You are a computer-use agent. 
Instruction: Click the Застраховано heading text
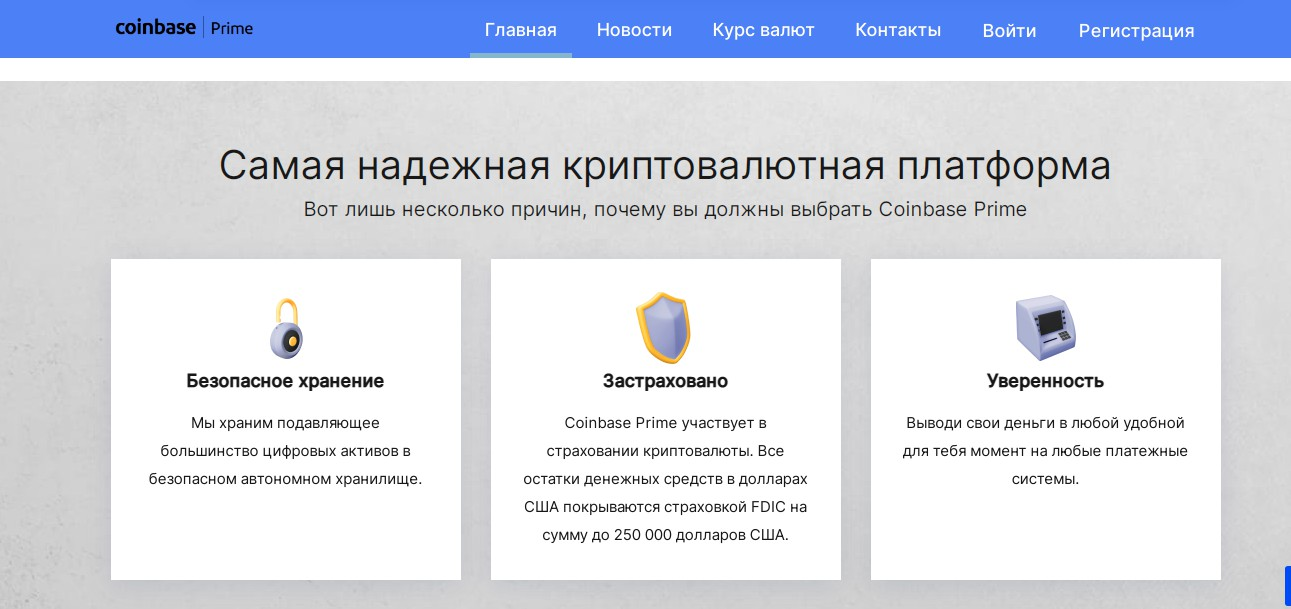664,381
